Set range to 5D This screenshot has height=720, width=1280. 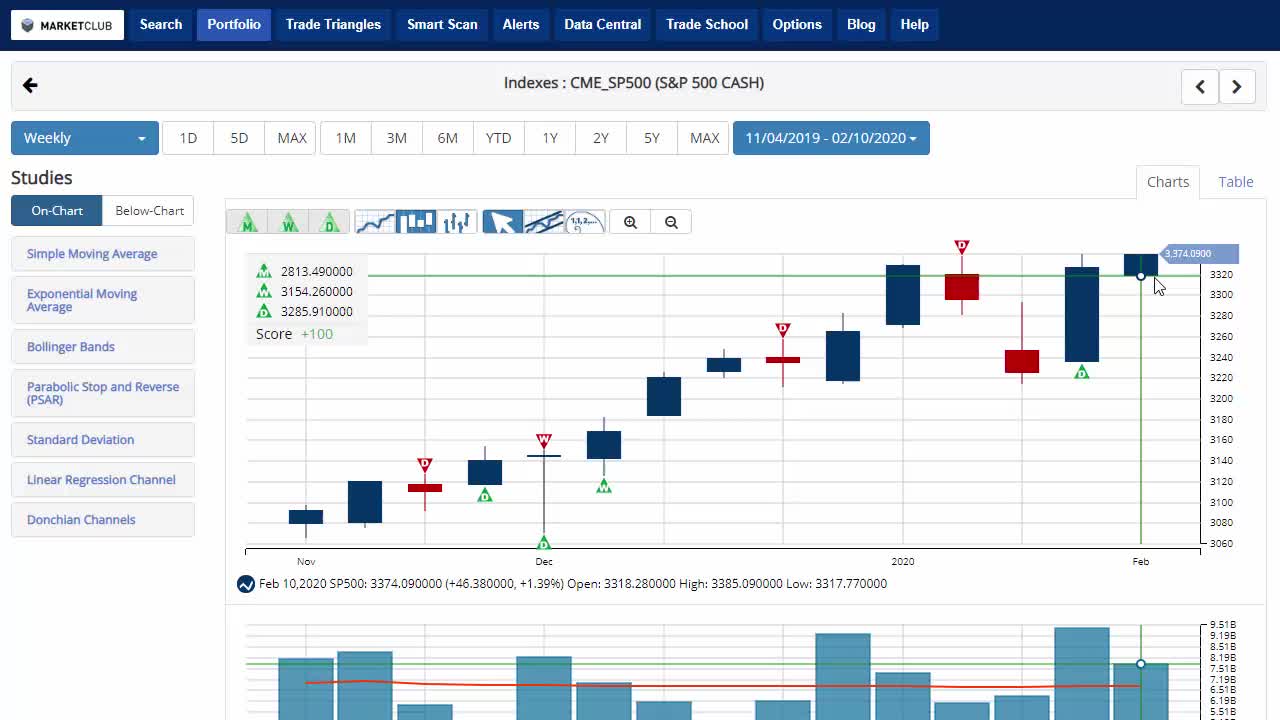239,138
